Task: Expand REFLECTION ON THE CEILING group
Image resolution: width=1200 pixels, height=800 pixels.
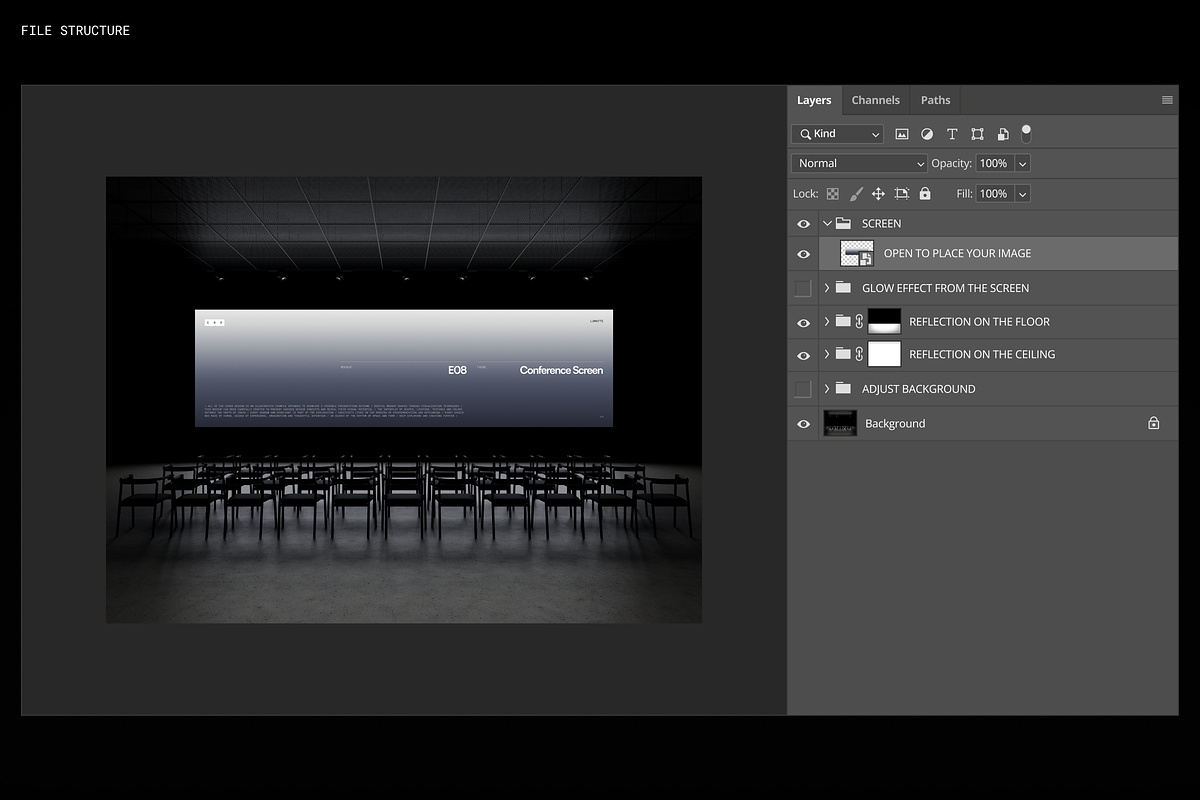Action: [827, 354]
